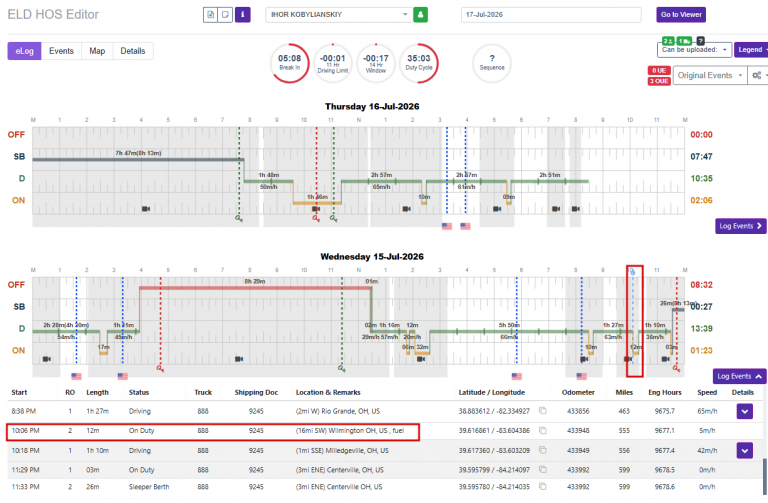Click the 'Eng Hours' column header

pos(665,392)
